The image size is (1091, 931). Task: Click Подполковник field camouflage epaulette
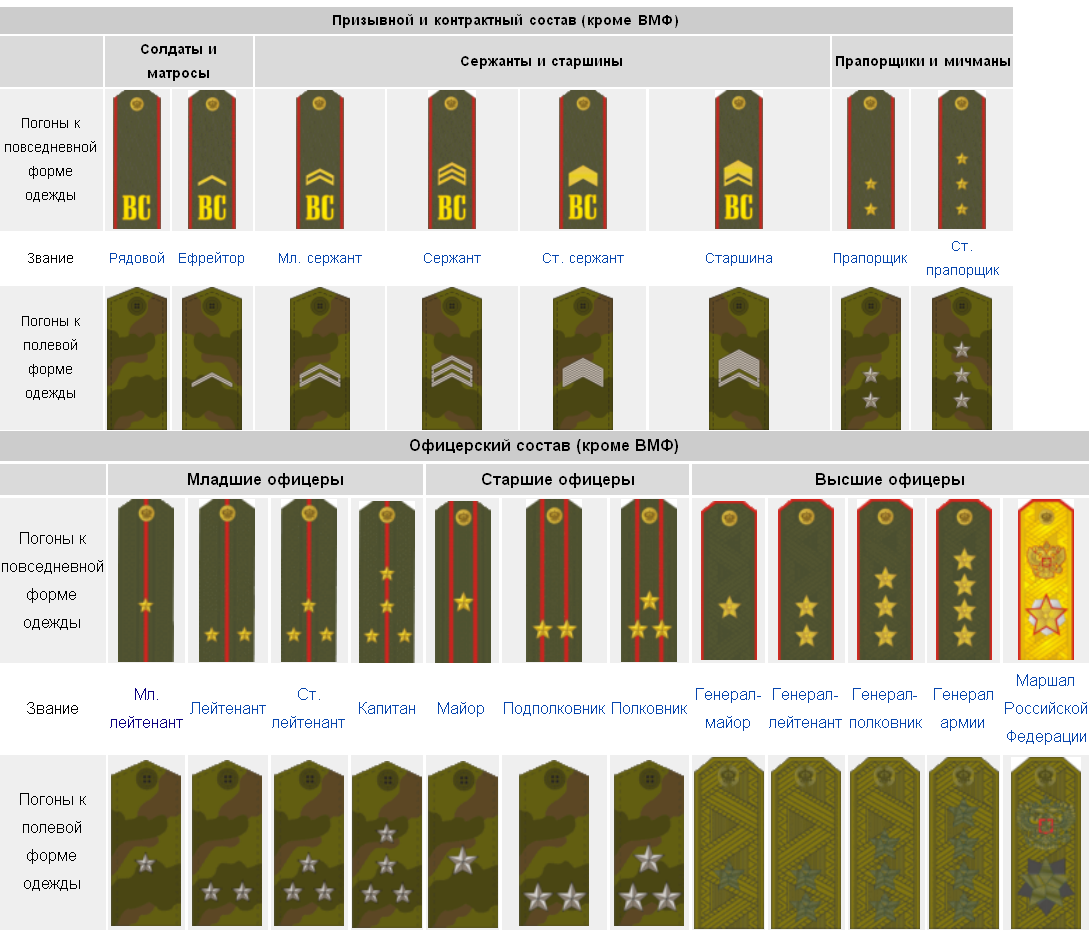point(554,843)
